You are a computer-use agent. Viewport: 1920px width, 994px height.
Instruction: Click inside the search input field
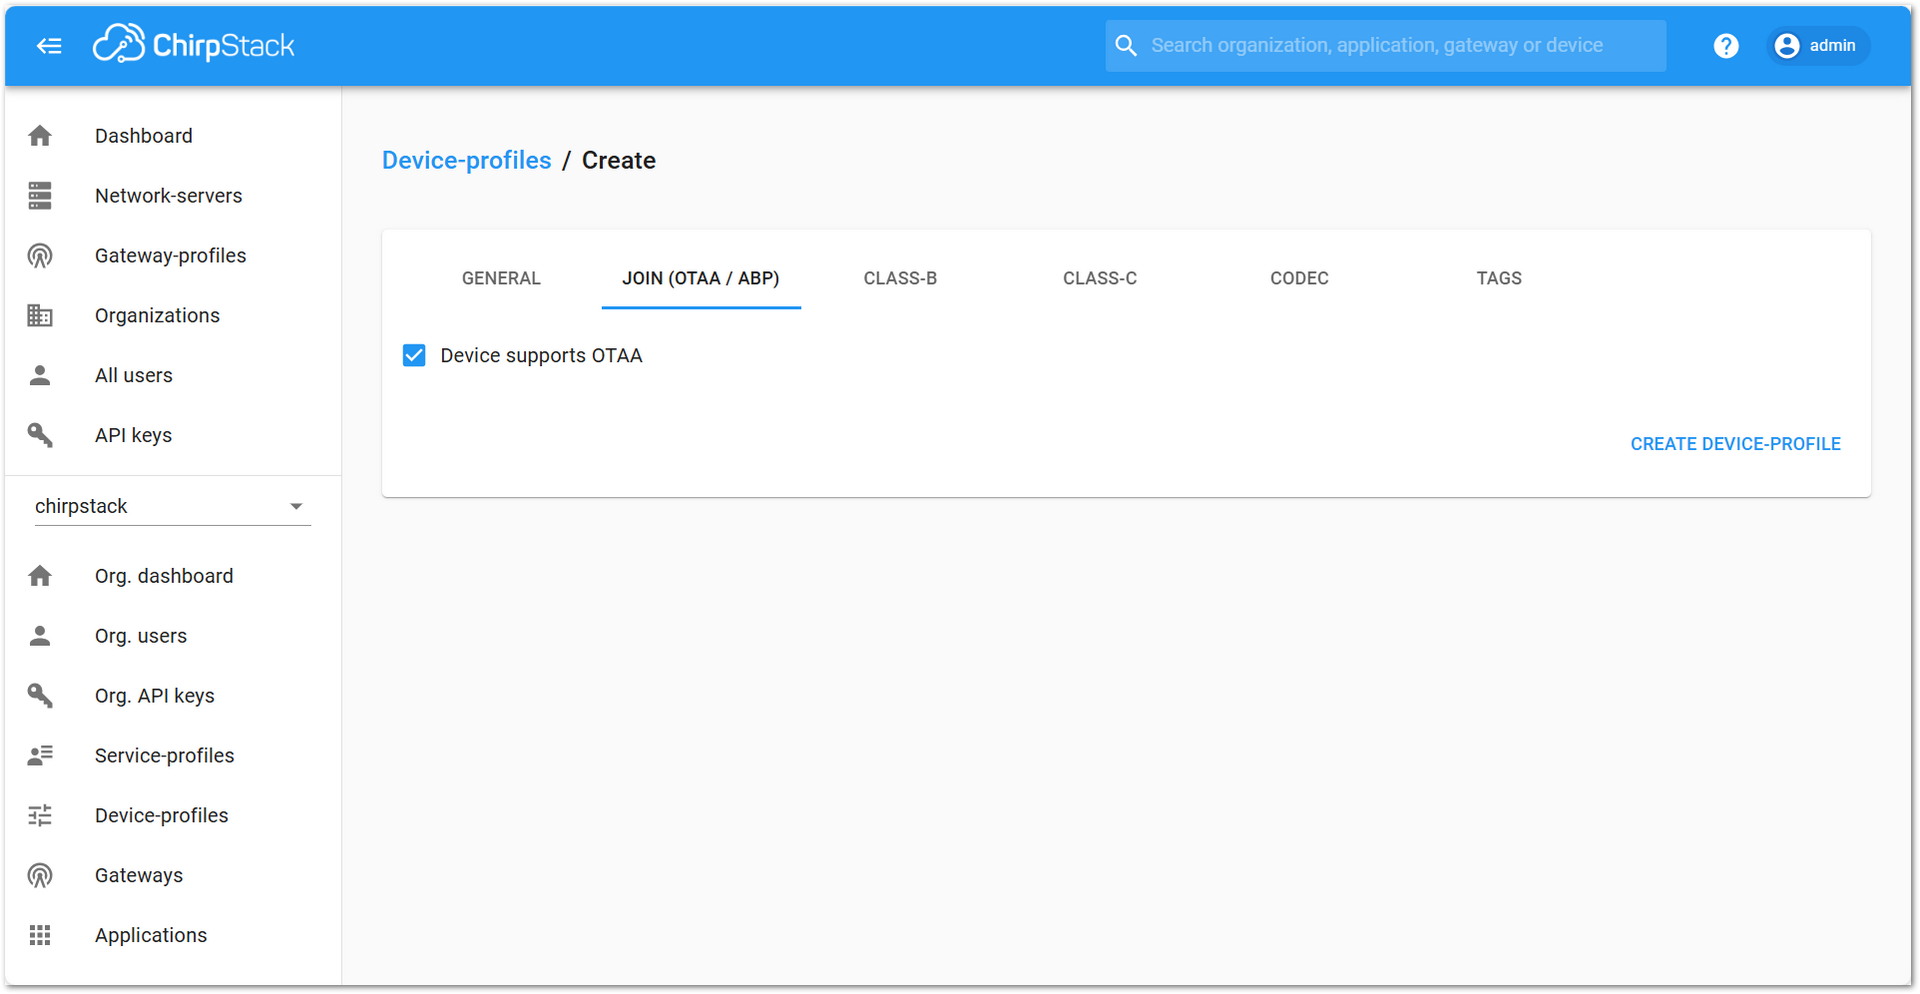[x=1380, y=46]
